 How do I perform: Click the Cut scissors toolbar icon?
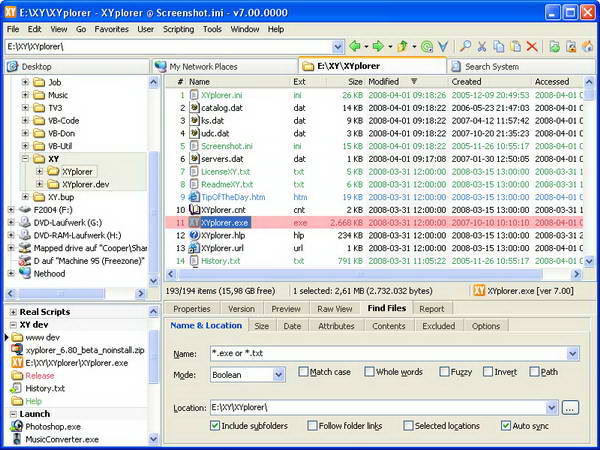[483, 47]
